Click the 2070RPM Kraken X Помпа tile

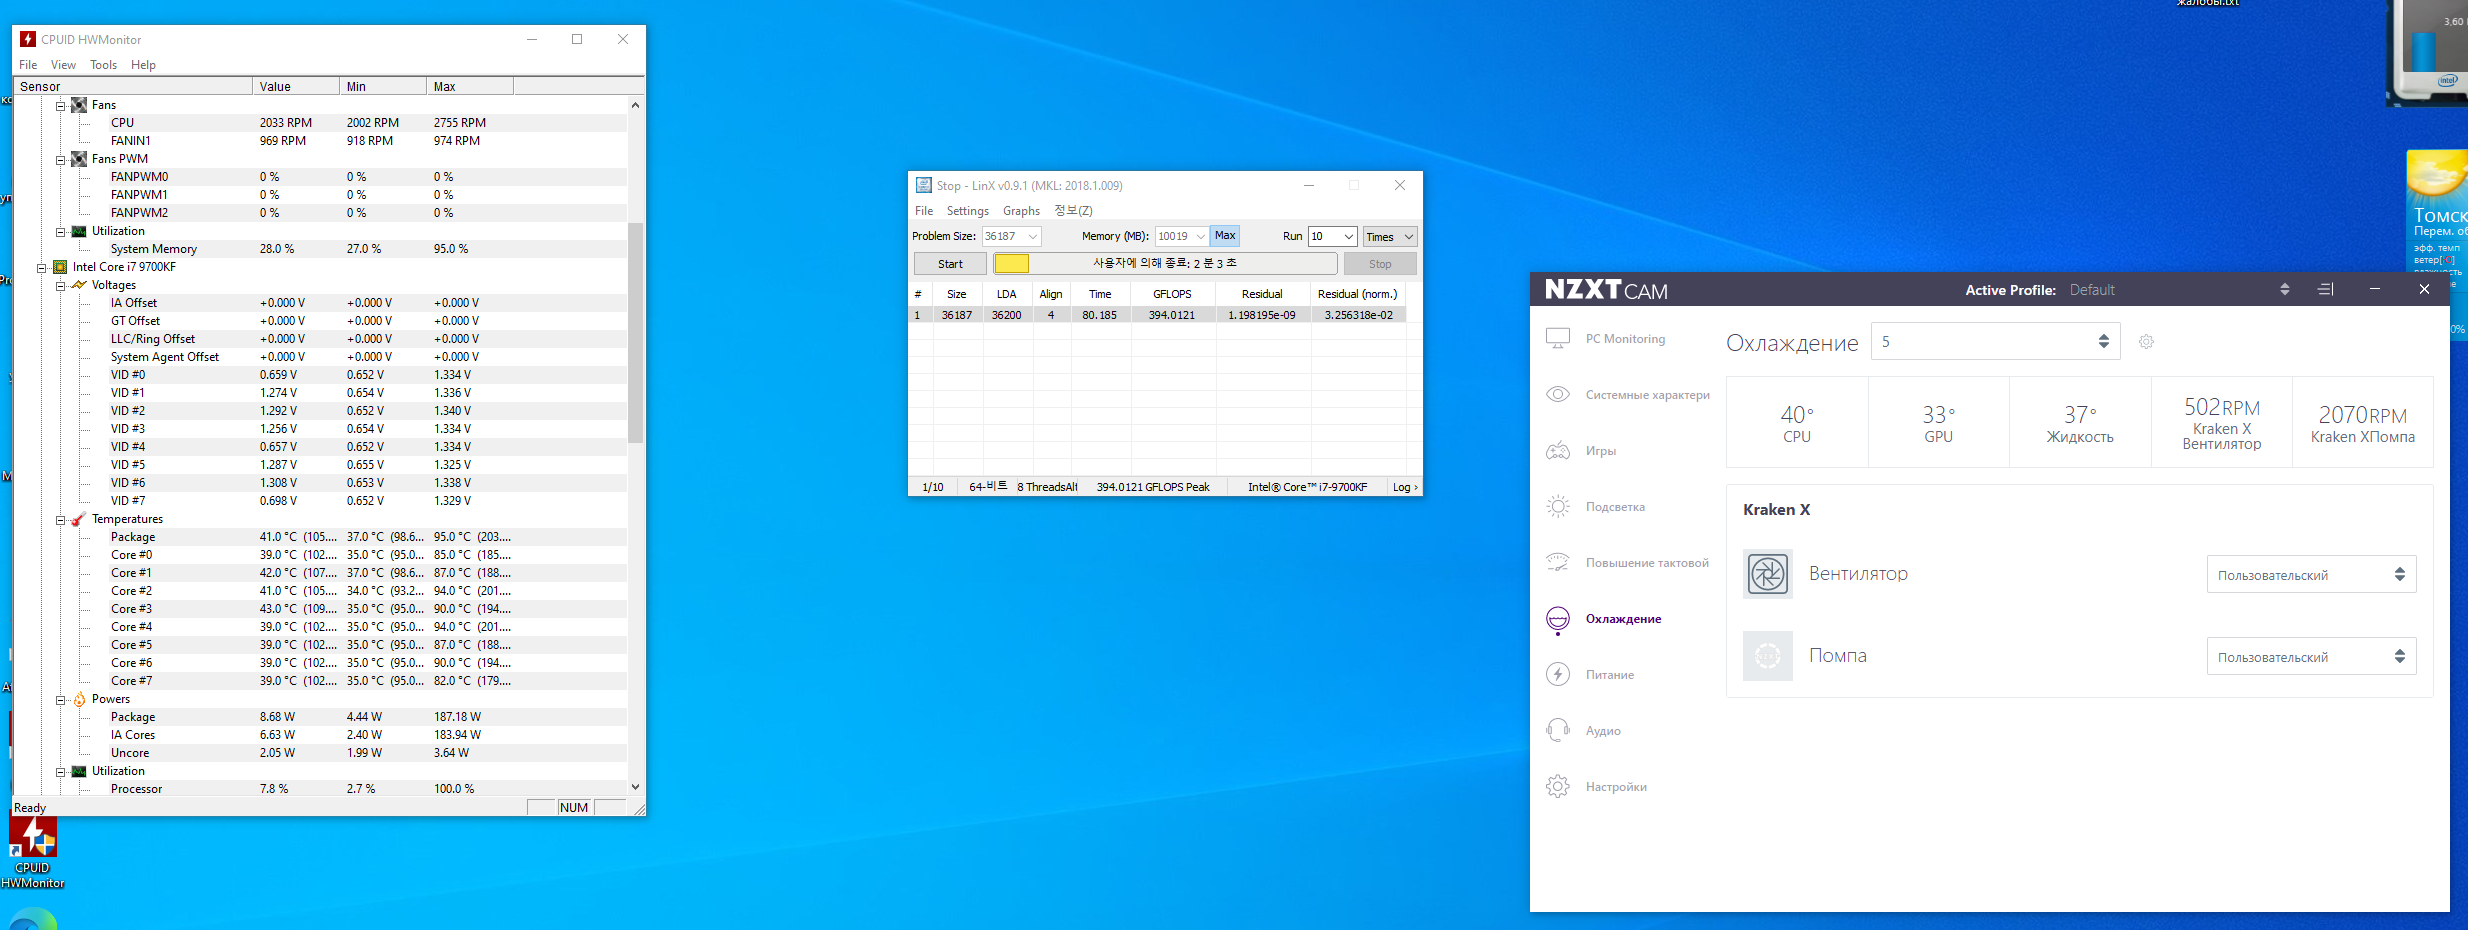2362,422
